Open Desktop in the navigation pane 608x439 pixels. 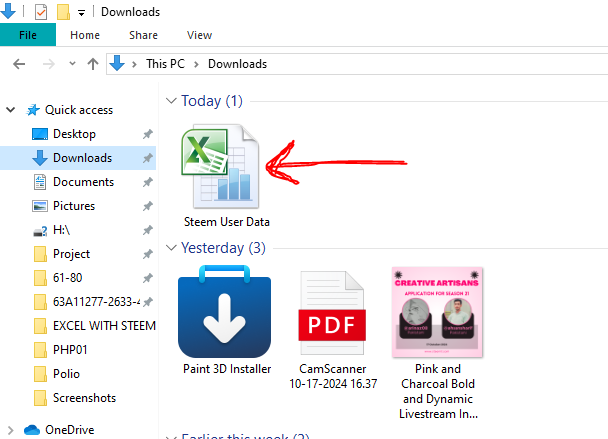(74, 134)
